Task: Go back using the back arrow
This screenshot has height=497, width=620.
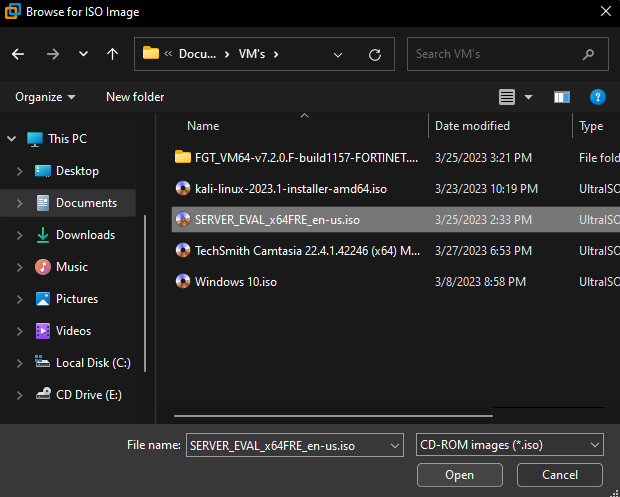Action: pos(18,54)
